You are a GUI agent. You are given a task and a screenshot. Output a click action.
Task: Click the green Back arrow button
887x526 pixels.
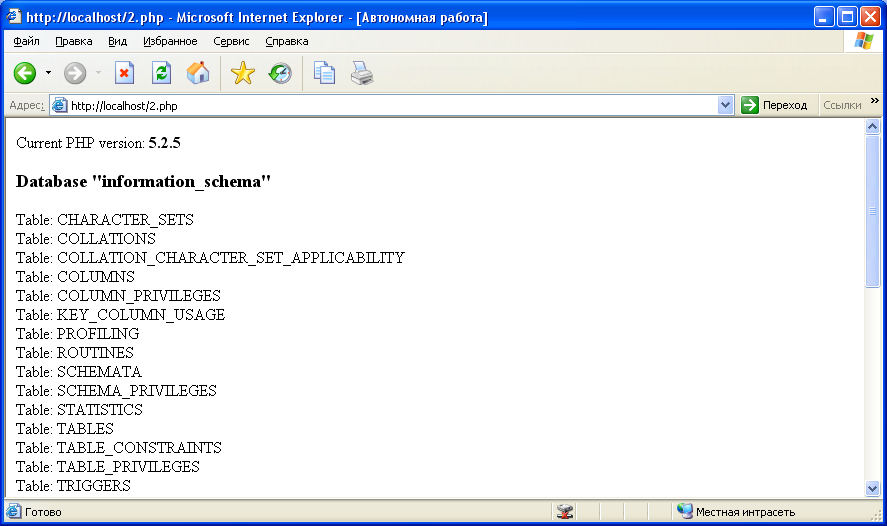25,73
